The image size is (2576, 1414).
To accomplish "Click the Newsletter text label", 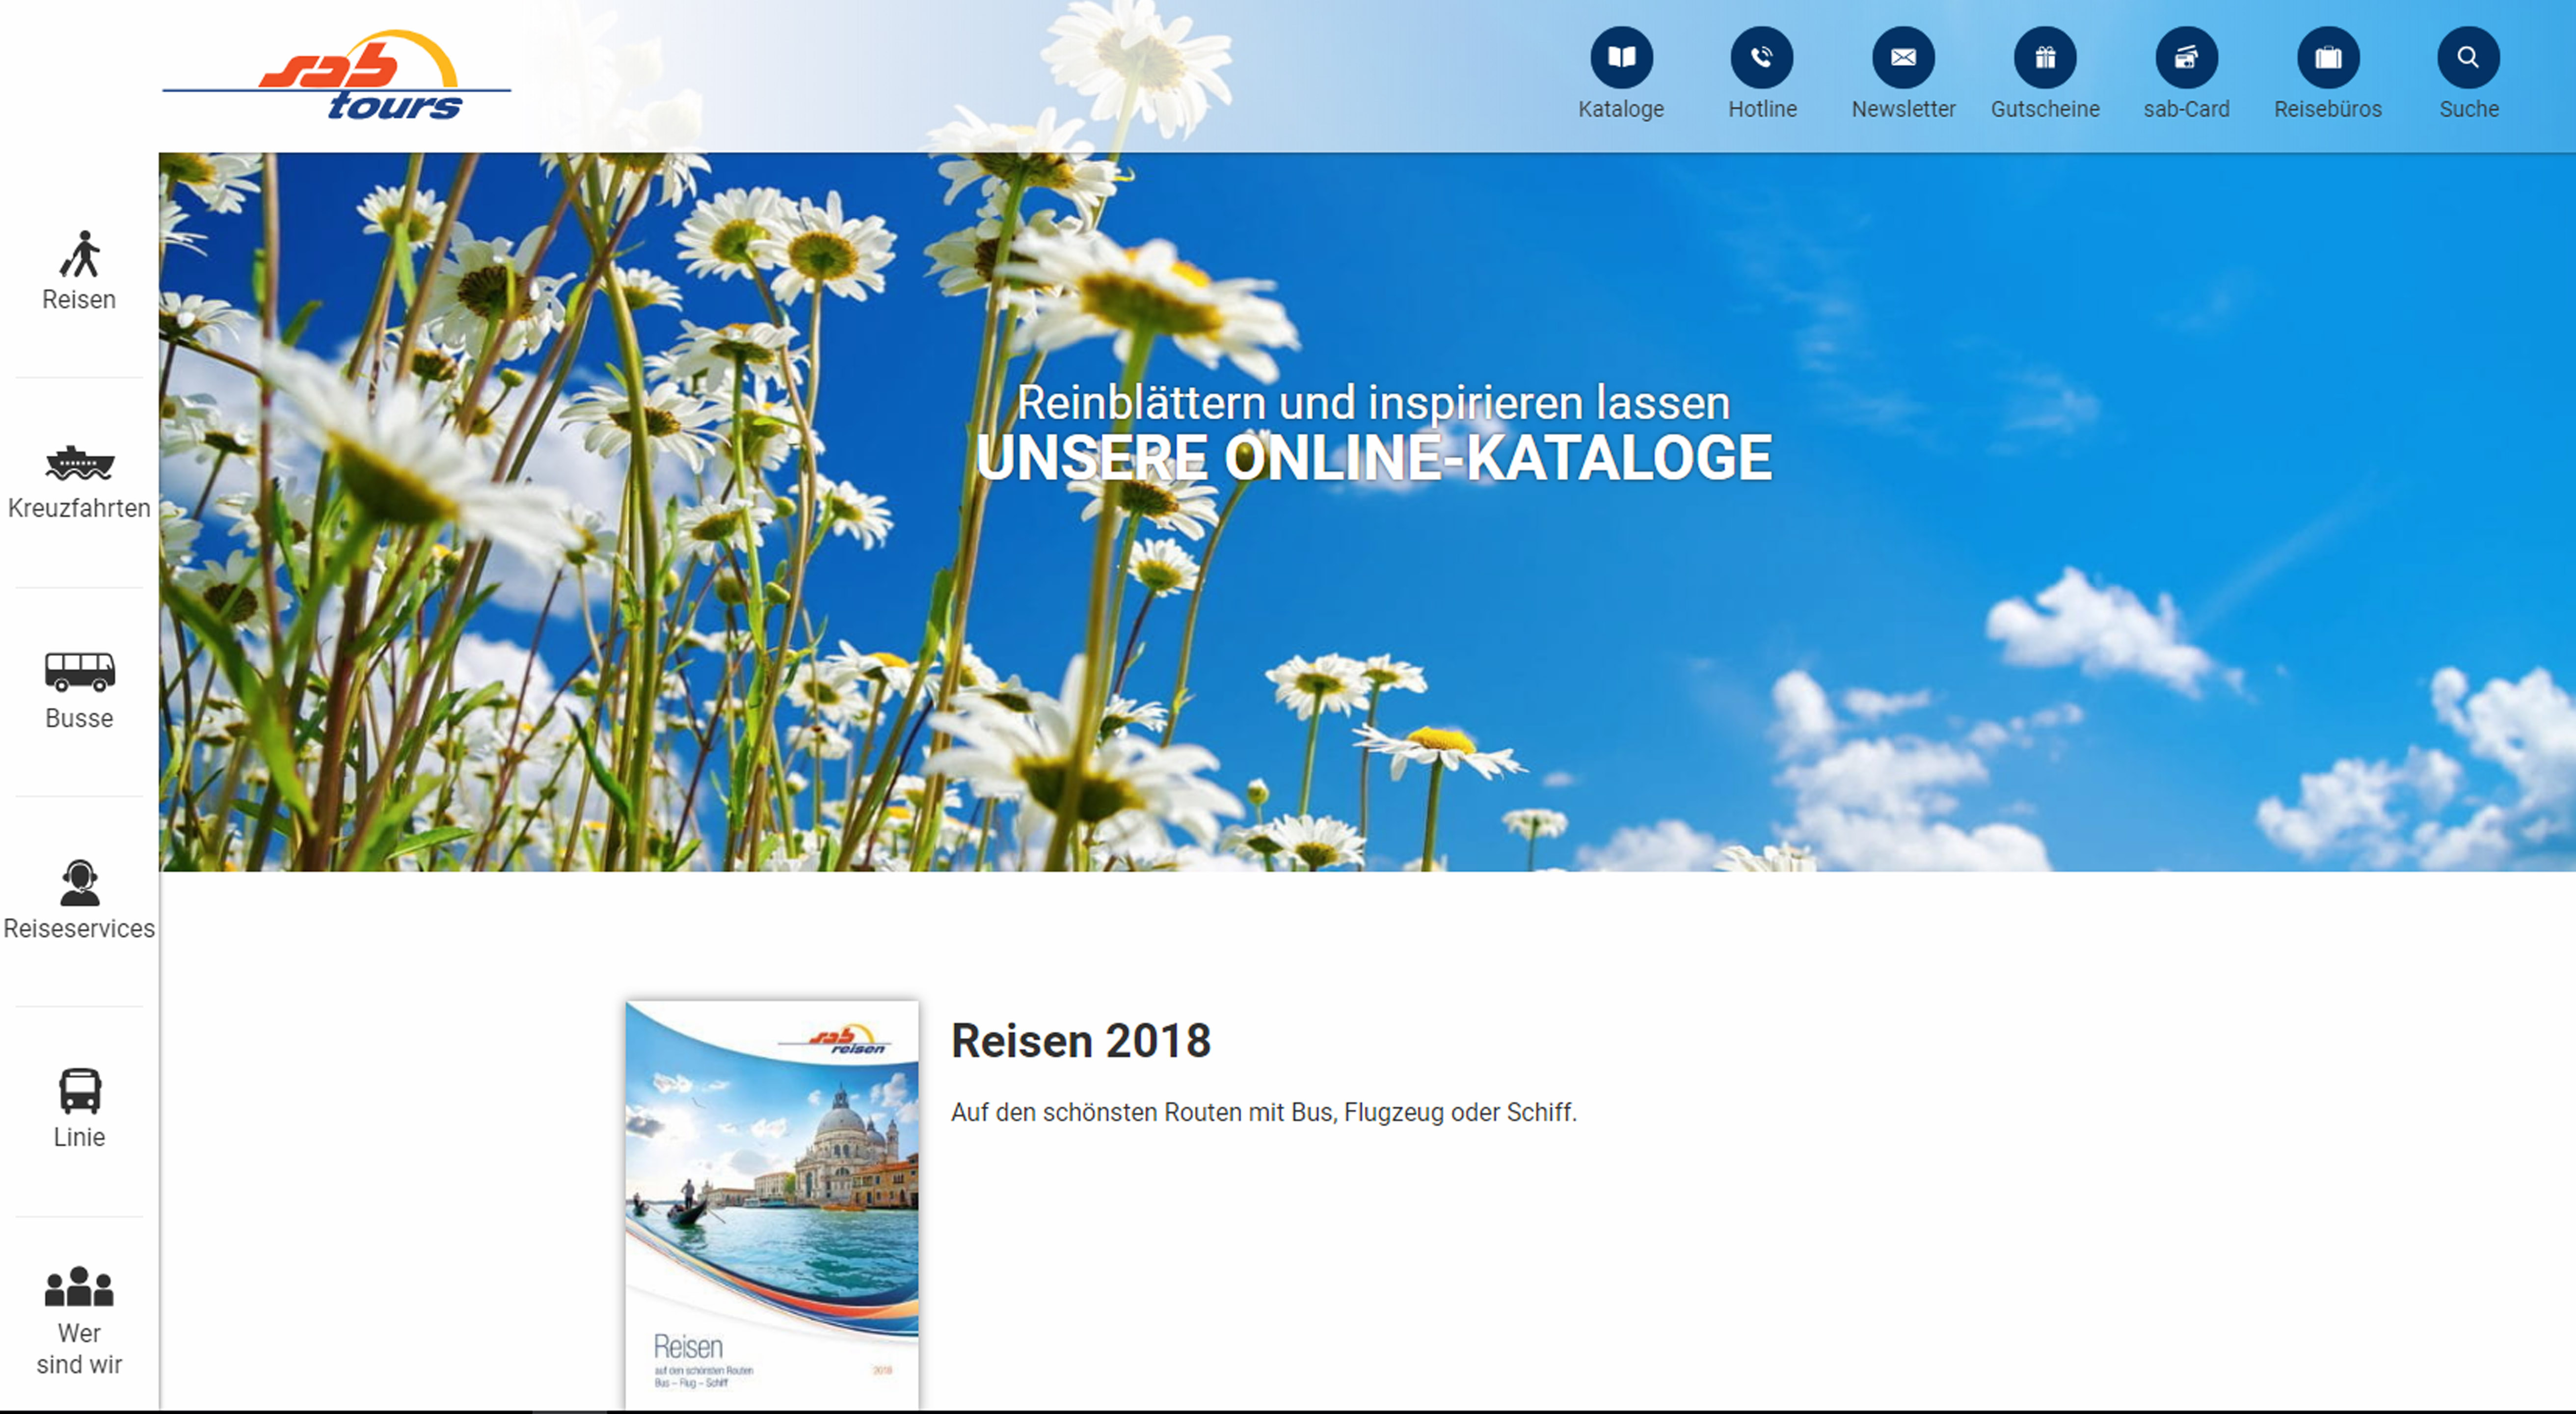I will click(x=1903, y=109).
